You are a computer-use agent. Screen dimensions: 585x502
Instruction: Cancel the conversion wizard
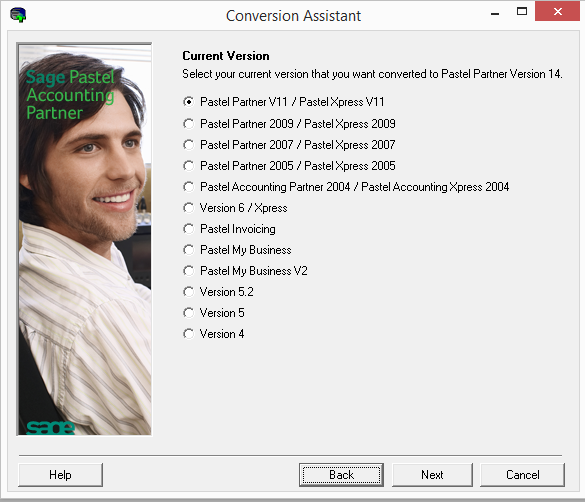tap(522, 475)
